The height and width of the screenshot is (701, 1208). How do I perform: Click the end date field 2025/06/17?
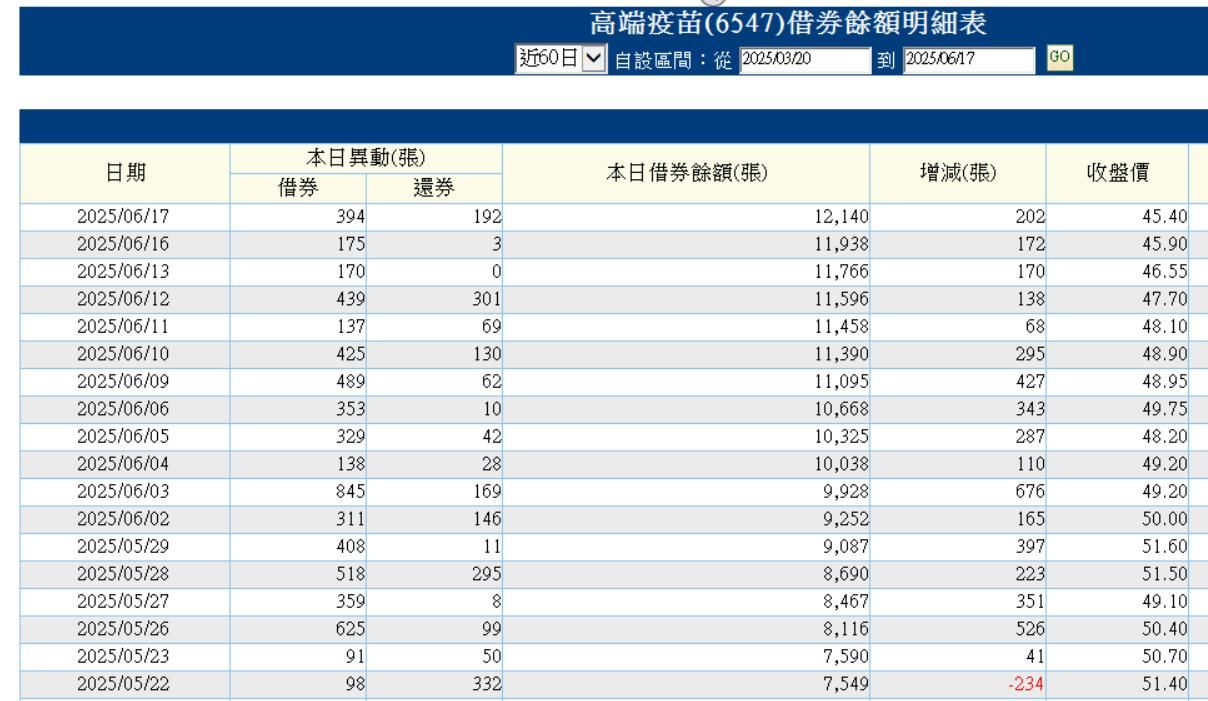(969, 58)
